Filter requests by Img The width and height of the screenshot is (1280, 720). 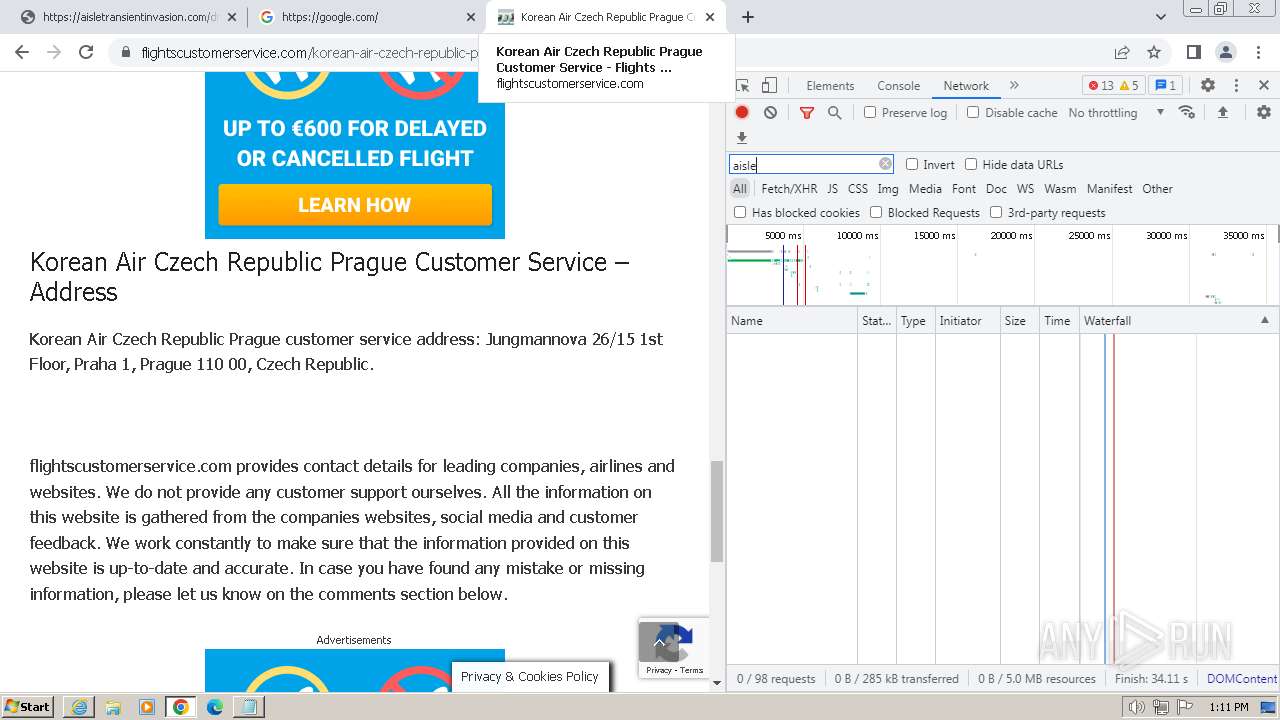coord(888,188)
